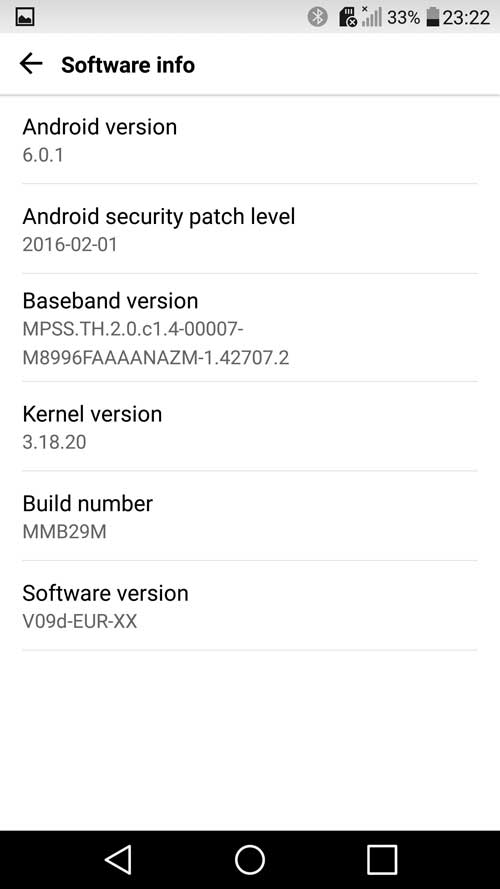Tap the Software version row
Image resolution: width=500 pixels, height=889 pixels.
[250, 606]
